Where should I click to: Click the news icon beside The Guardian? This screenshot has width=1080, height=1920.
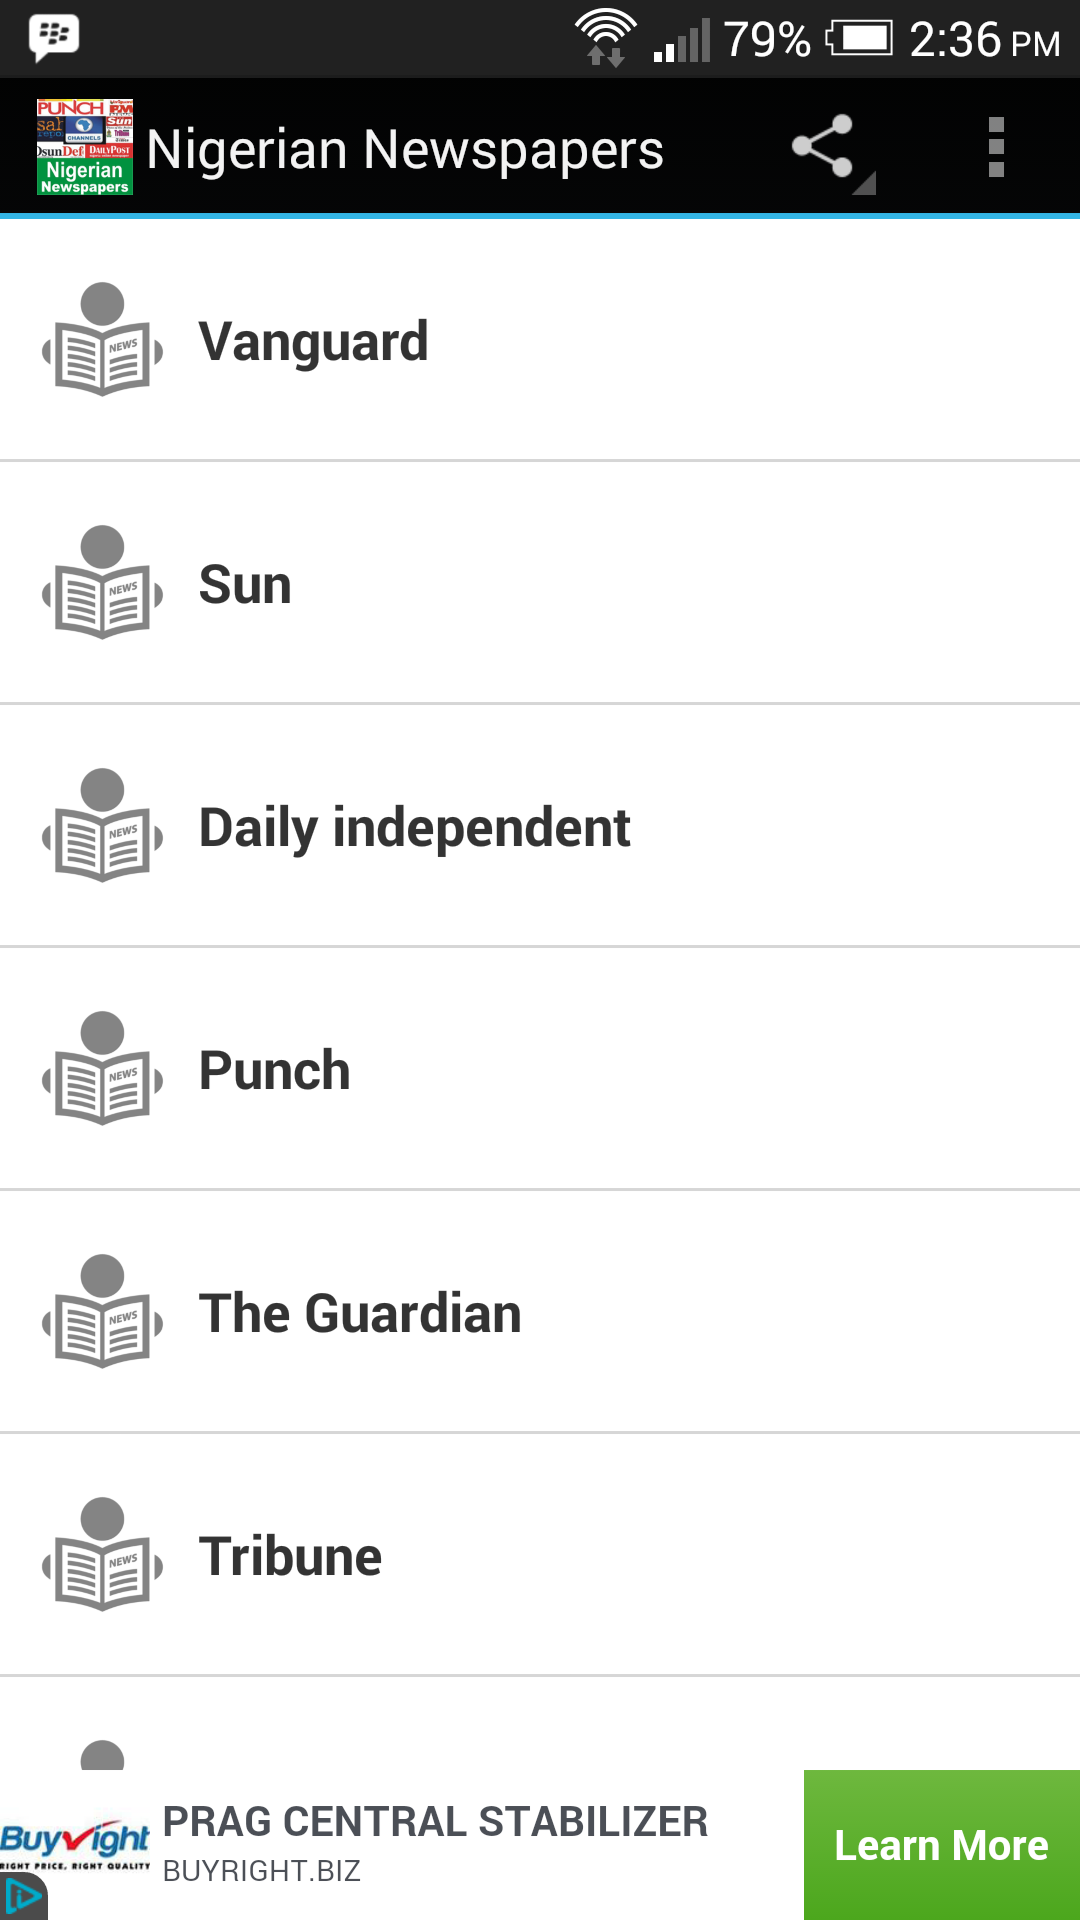(102, 1312)
